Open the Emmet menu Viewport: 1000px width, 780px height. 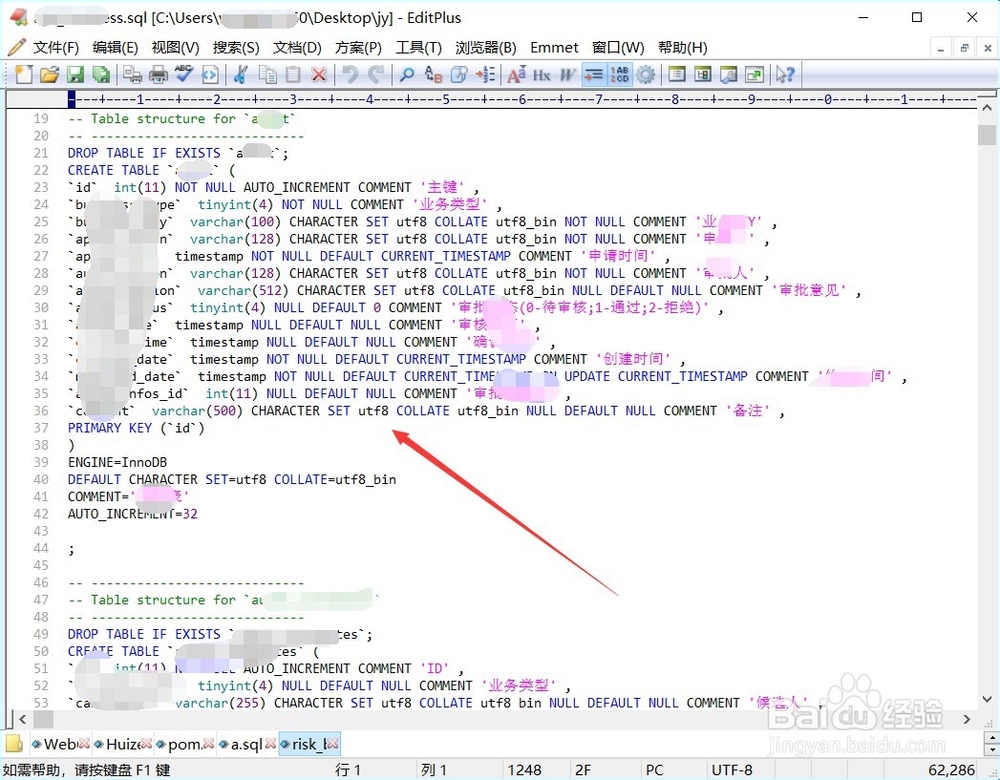tap(554, 48)
